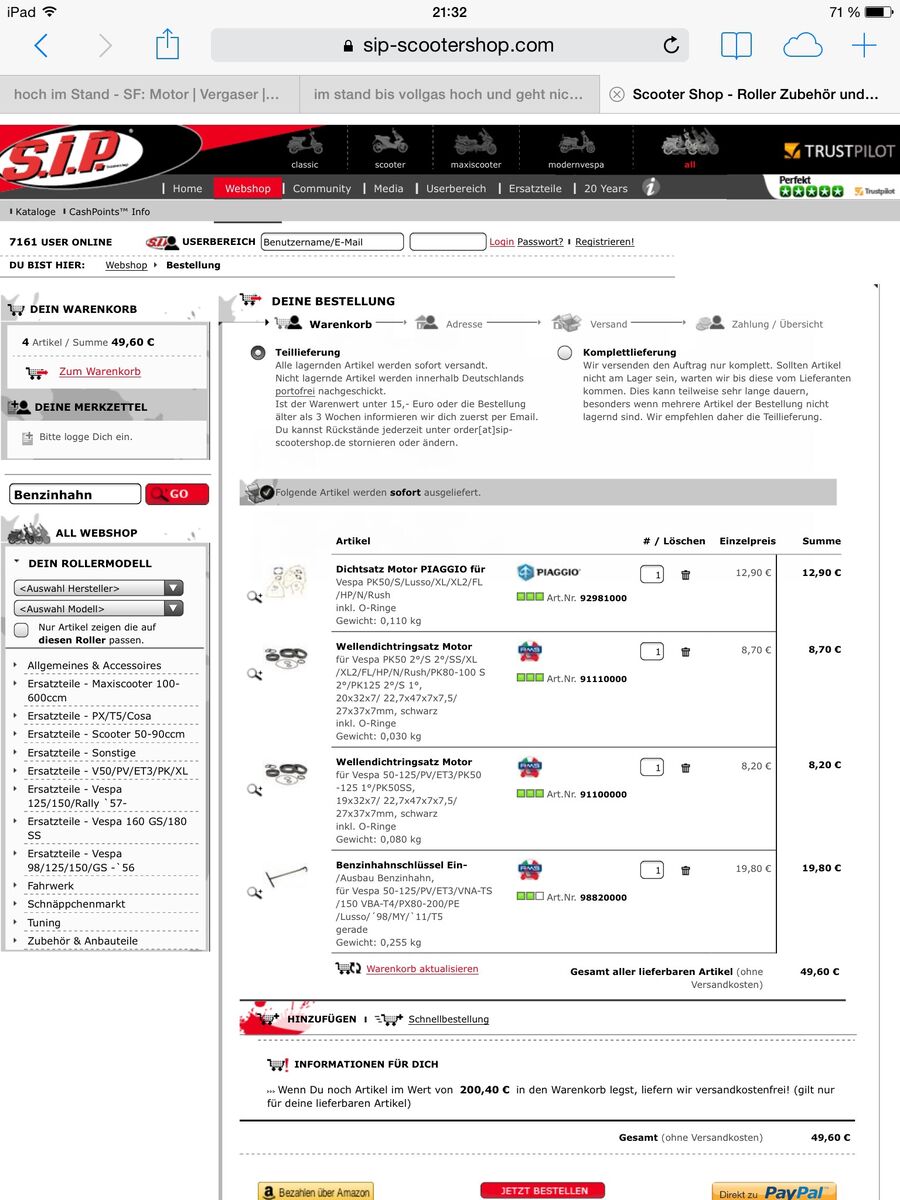This screenshot has width=900, height=1200.
Task: Expand Ersatzteile - PX/T5/Cosa category
Action: [x=89, y=716]
